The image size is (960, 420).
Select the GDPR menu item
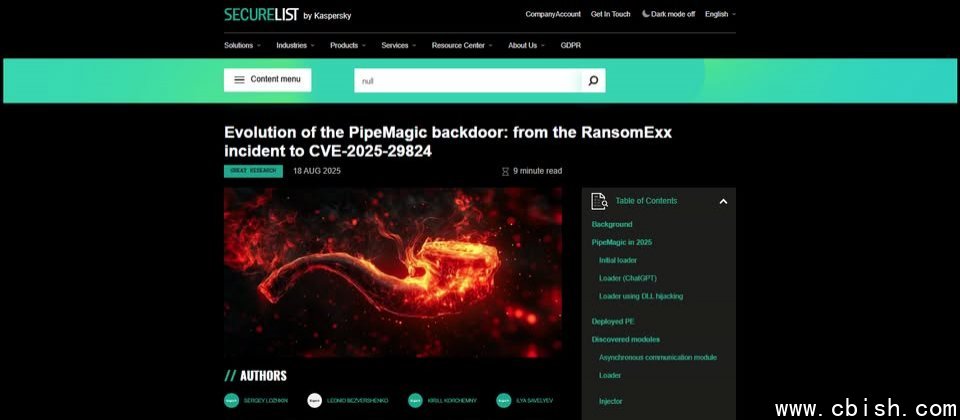571,45
